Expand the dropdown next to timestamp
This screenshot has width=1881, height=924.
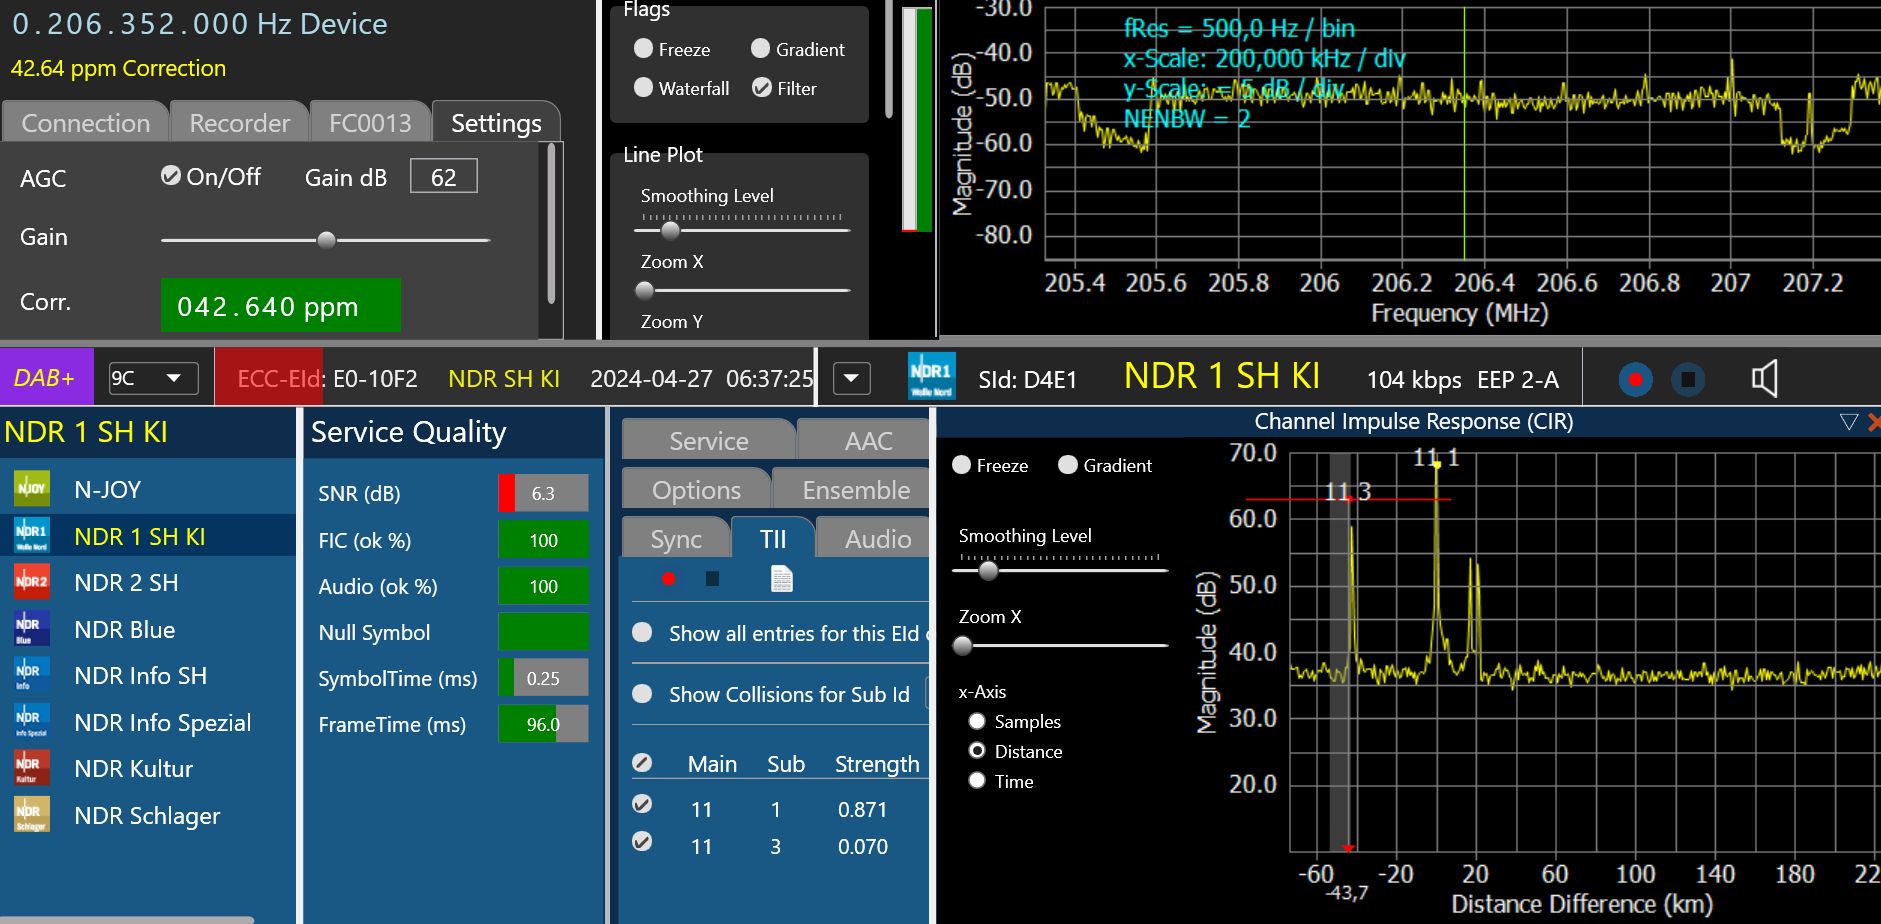click(x=851, y=379)
